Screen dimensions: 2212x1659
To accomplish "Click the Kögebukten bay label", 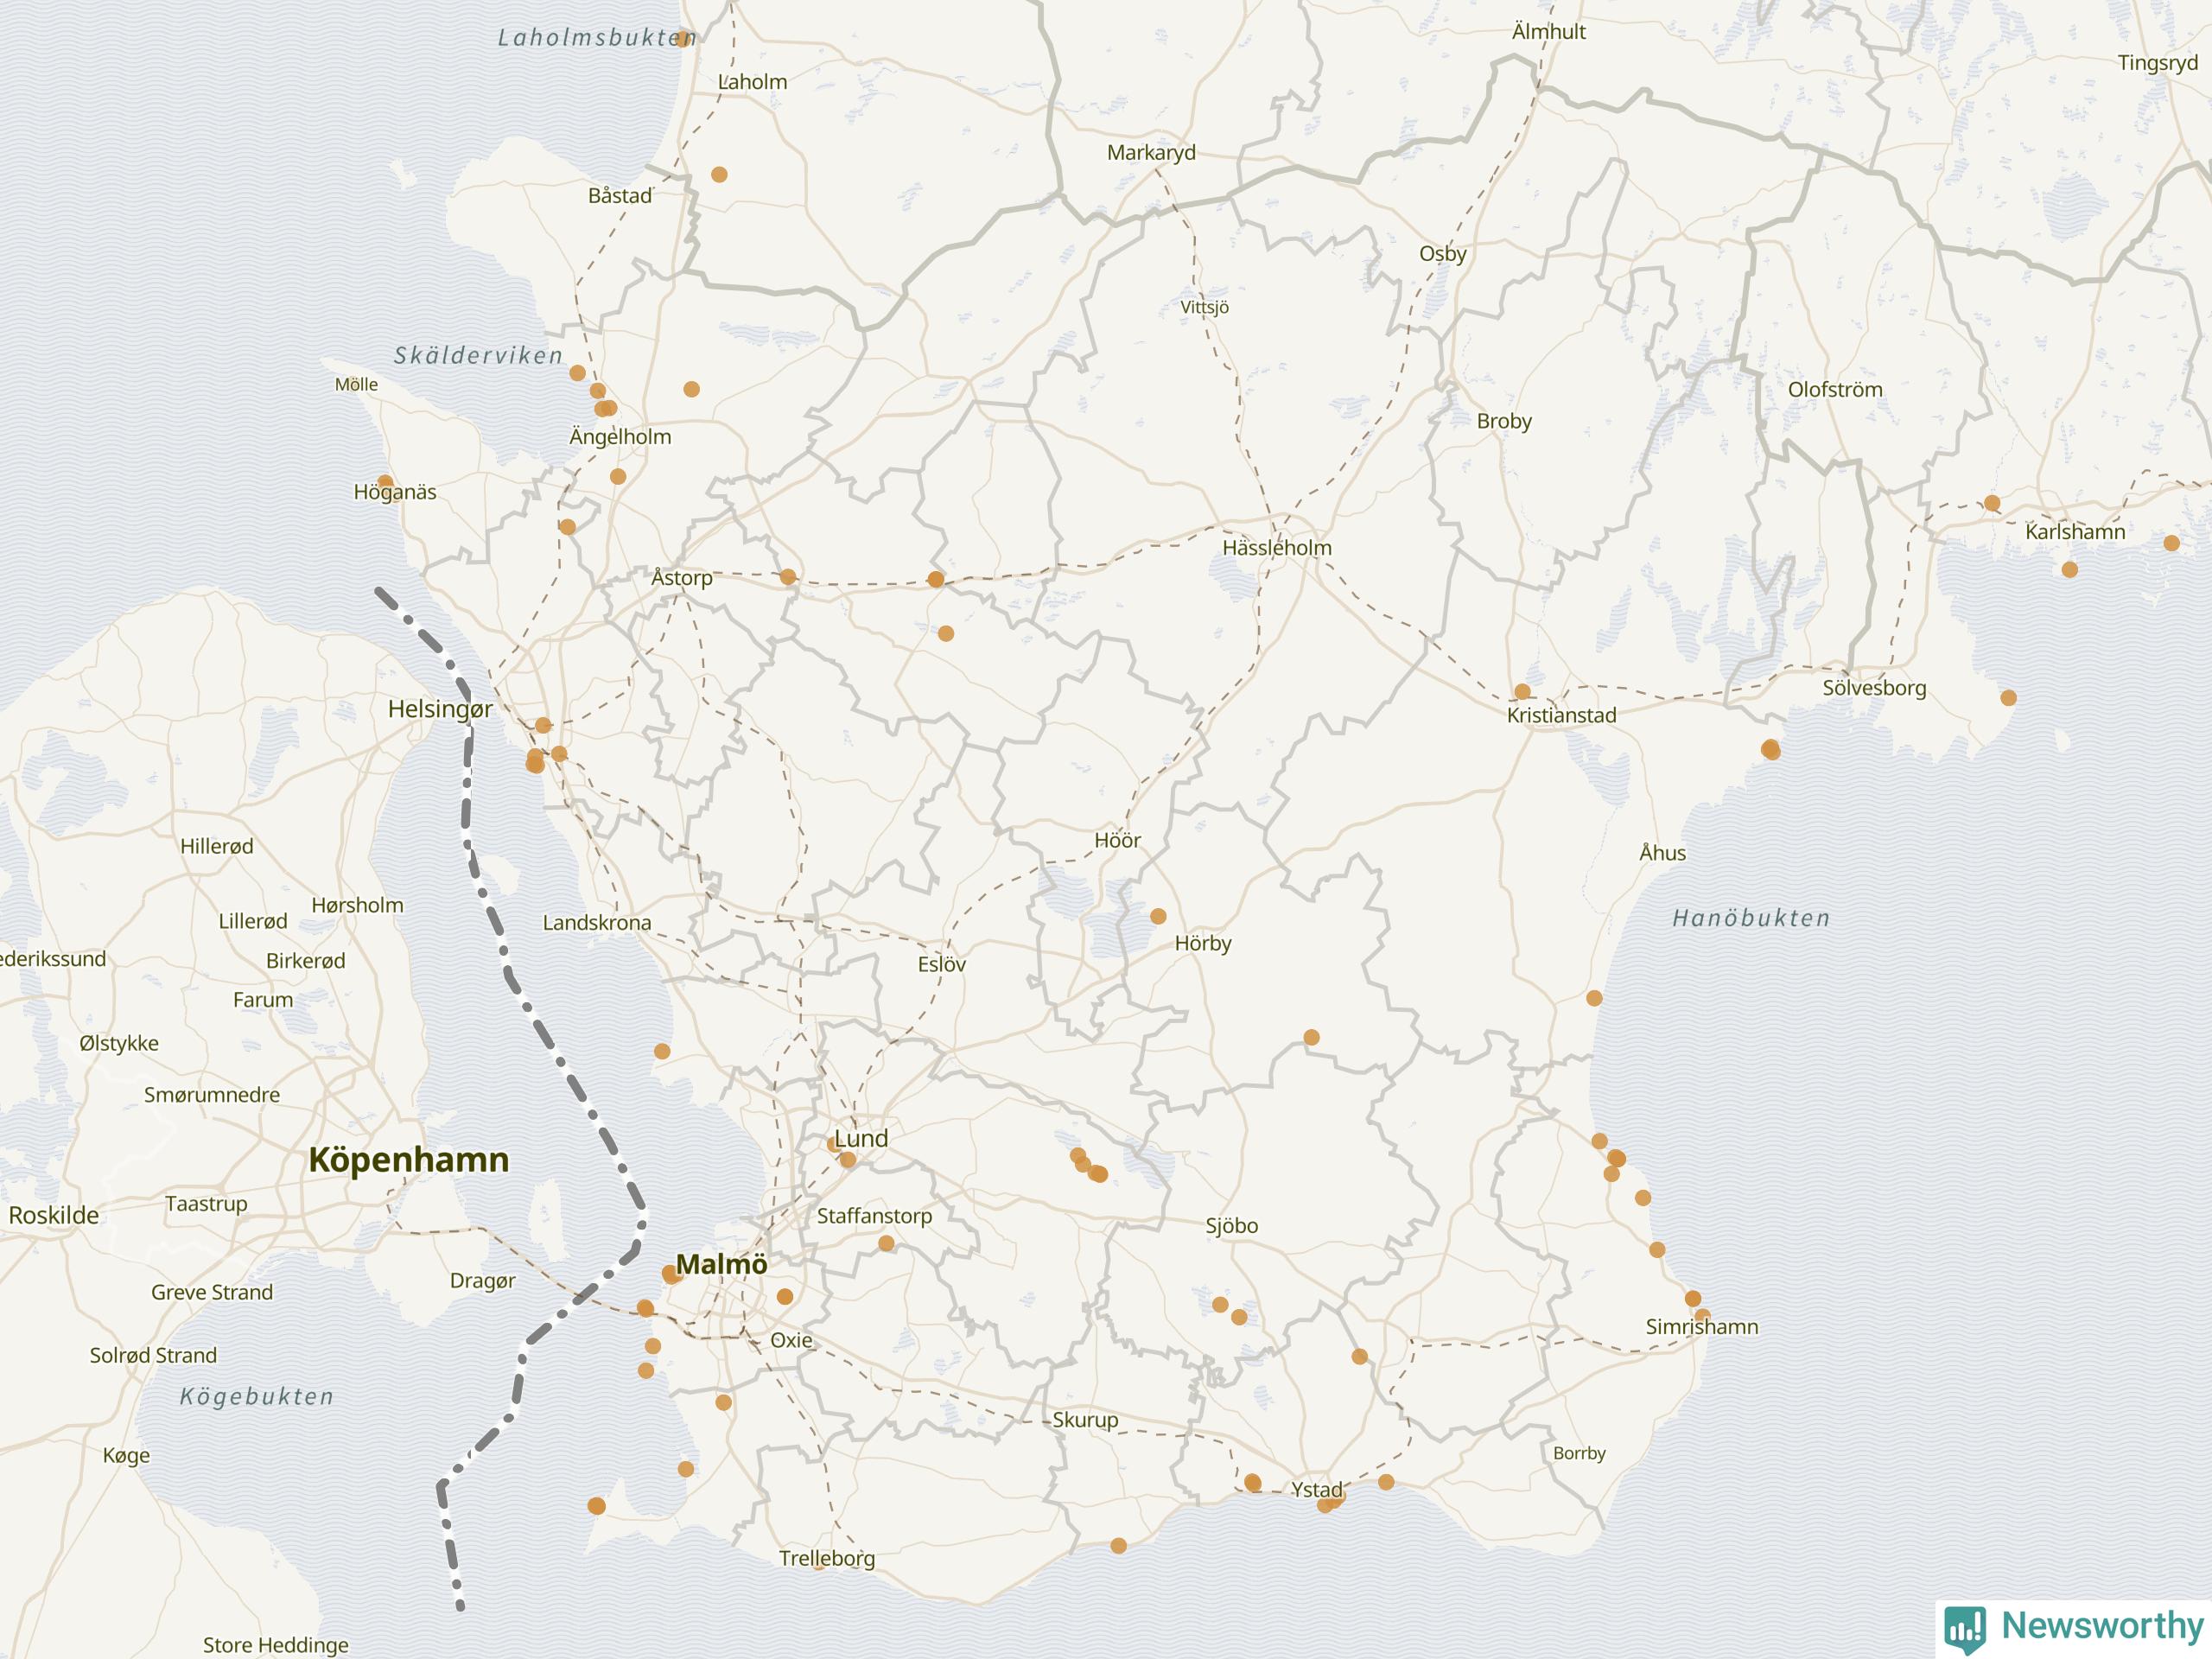I will pos(257,1397).
